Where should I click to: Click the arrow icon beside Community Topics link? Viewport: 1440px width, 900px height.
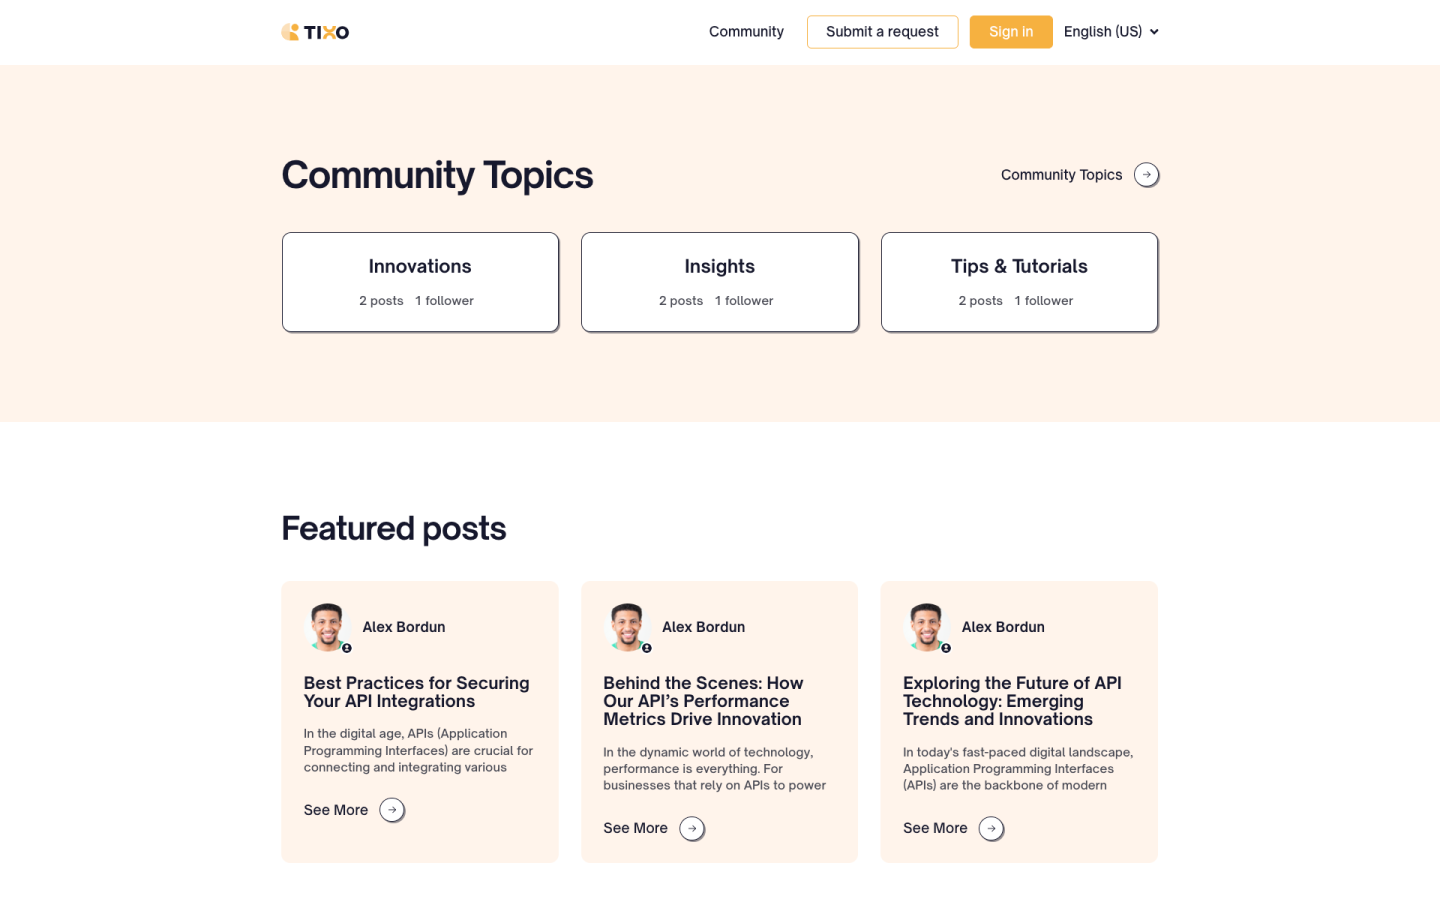1146,175
